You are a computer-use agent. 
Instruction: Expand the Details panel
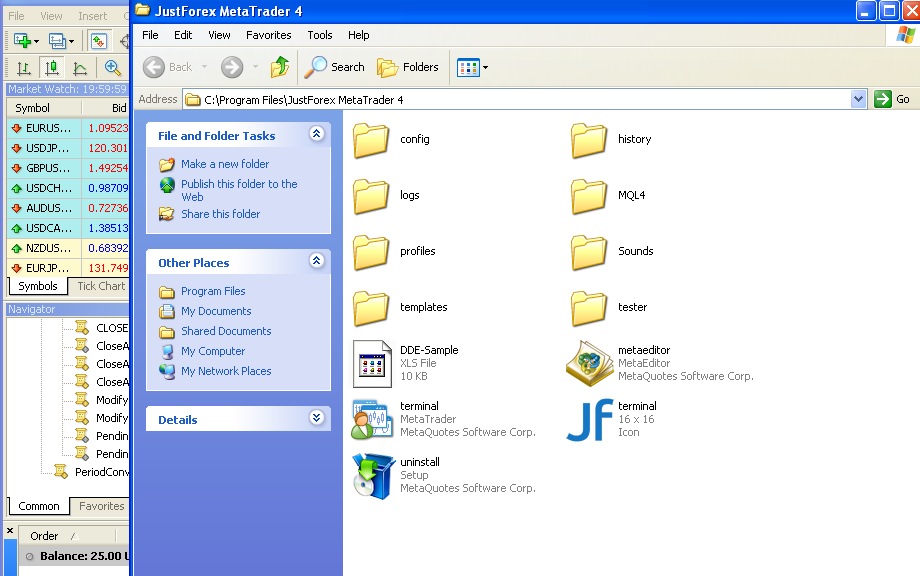[317, 417]
